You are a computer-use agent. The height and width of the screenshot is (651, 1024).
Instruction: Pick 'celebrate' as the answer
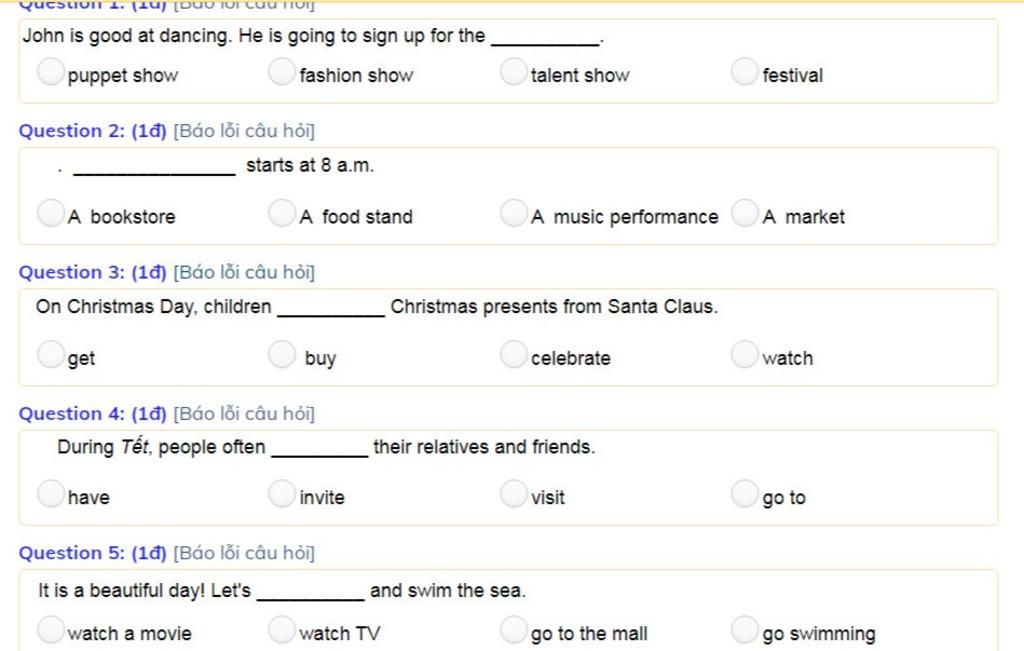(x=513, y=354)
